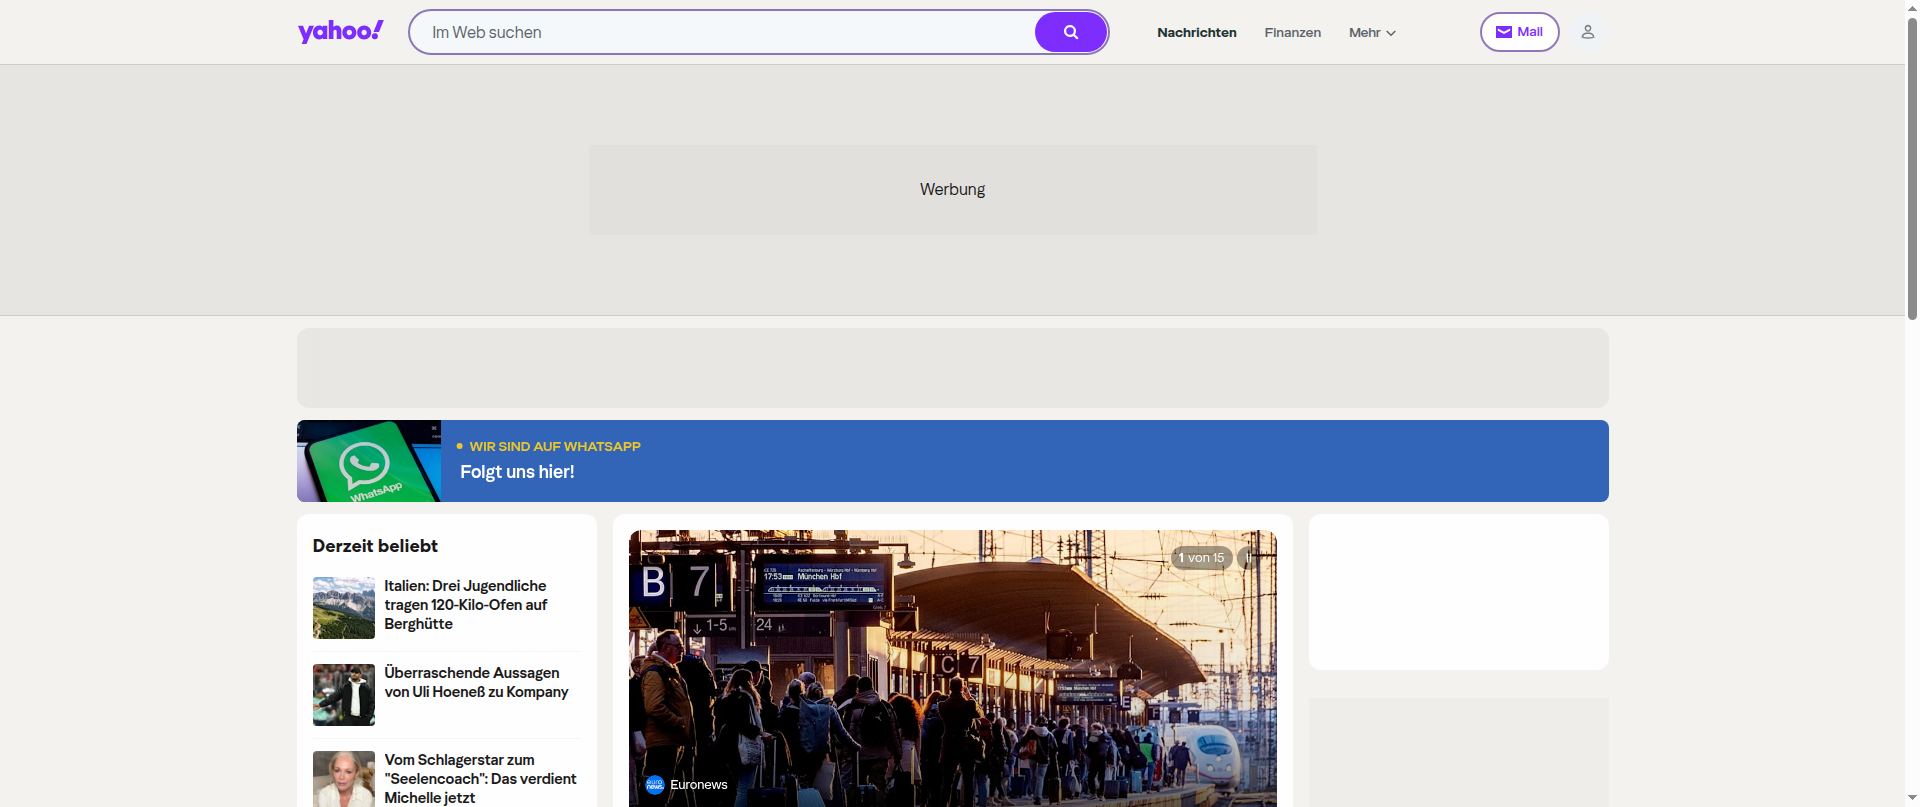Click the Yahoo logo
Image resolution: width=1920 pixels, height=807 pixels.
tap(340, 32)
